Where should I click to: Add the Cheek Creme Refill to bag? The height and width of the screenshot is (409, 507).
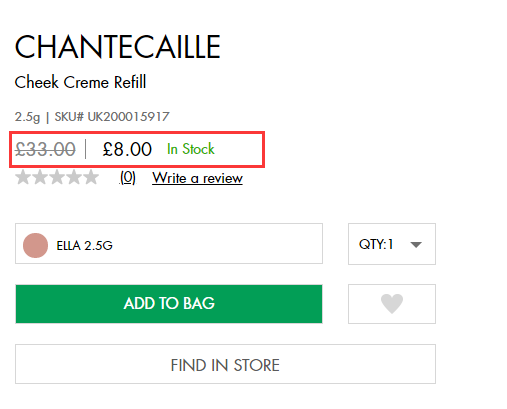click(x=169, y=304)
